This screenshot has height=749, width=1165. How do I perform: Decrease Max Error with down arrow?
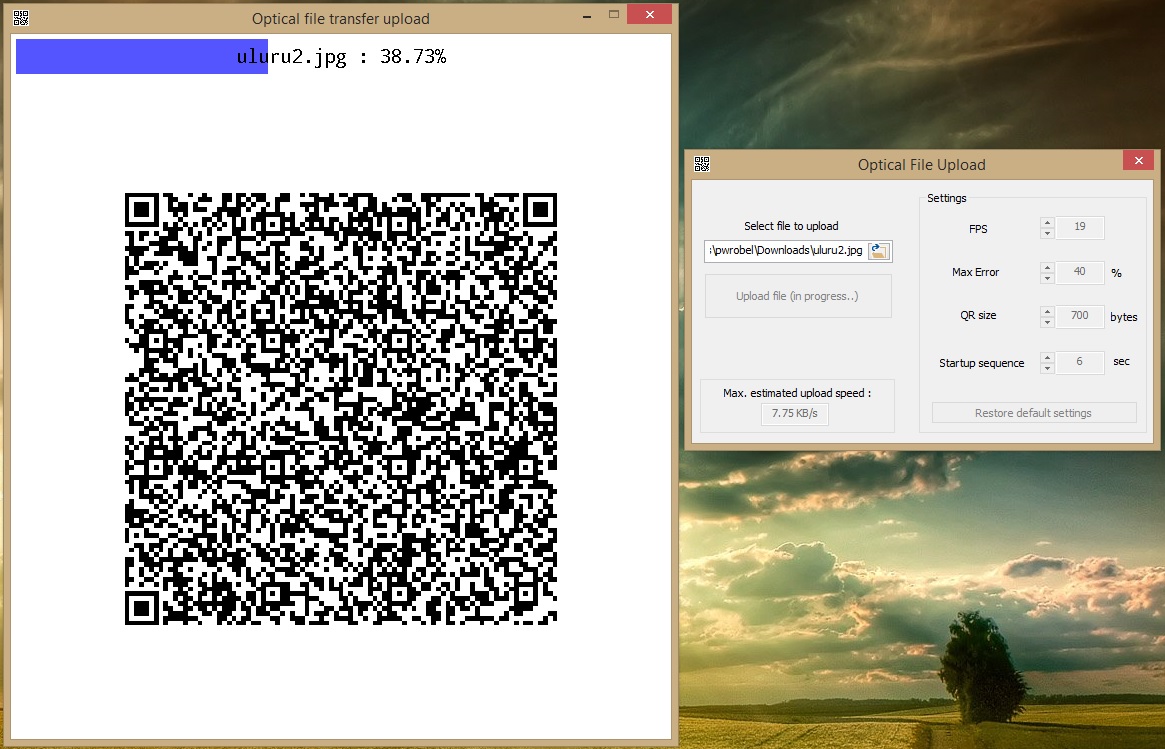(x=1047, y=278)
